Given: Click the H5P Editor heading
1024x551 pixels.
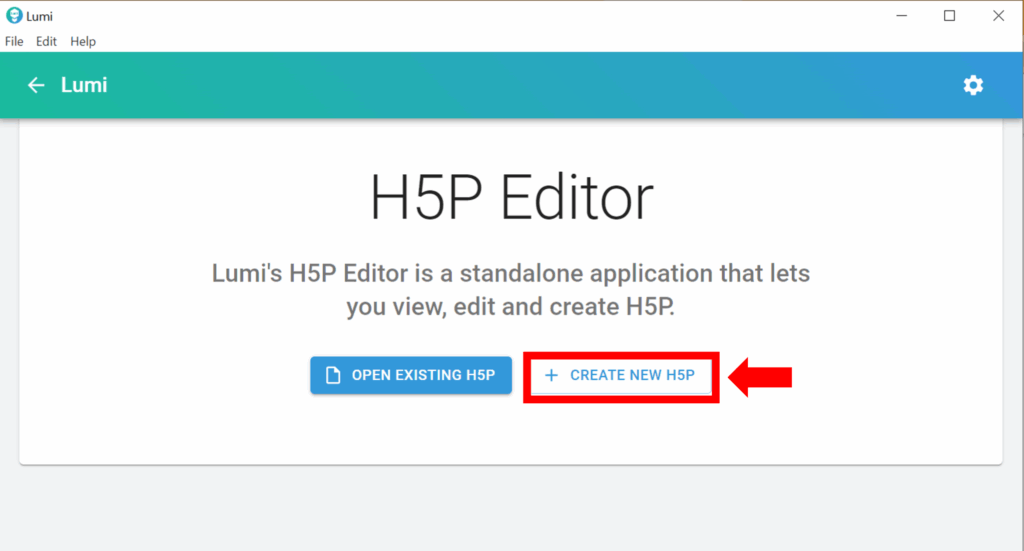Looking at the screenshot, I should pyautogui.click(x=511, y=198).
